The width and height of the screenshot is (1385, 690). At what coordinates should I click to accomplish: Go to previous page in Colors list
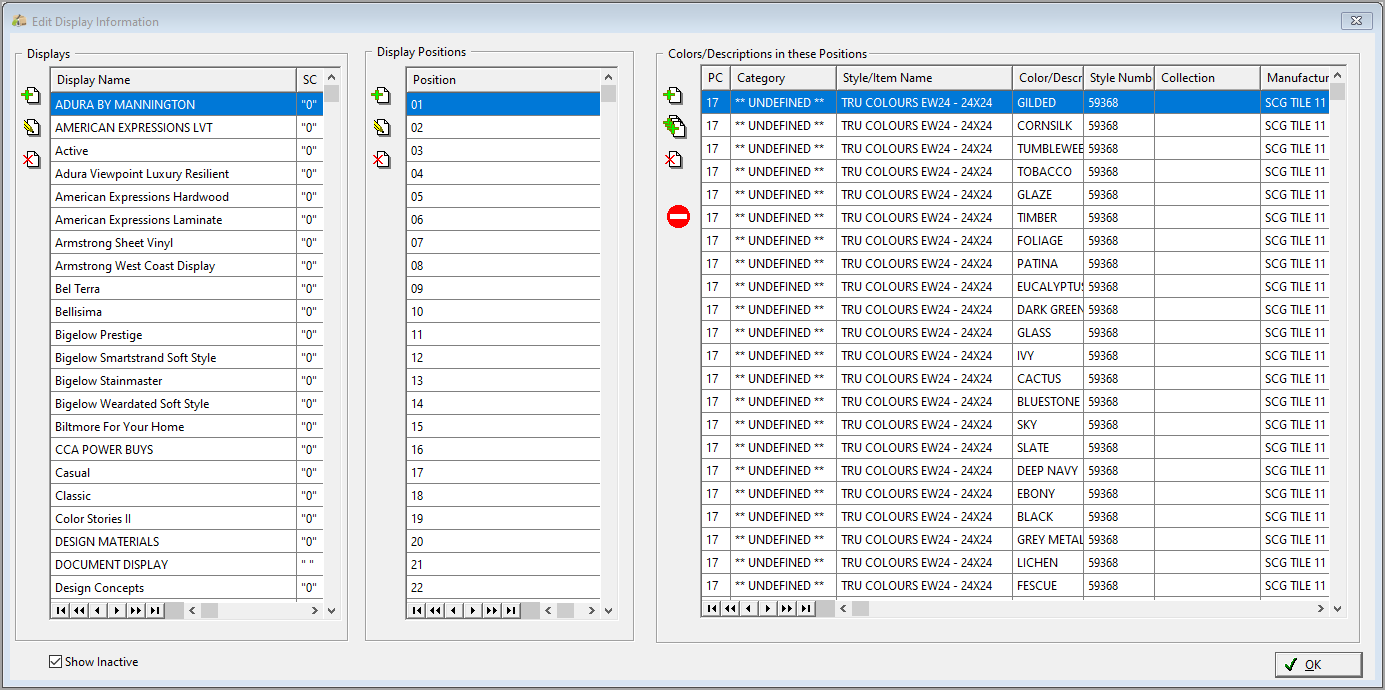730,608
